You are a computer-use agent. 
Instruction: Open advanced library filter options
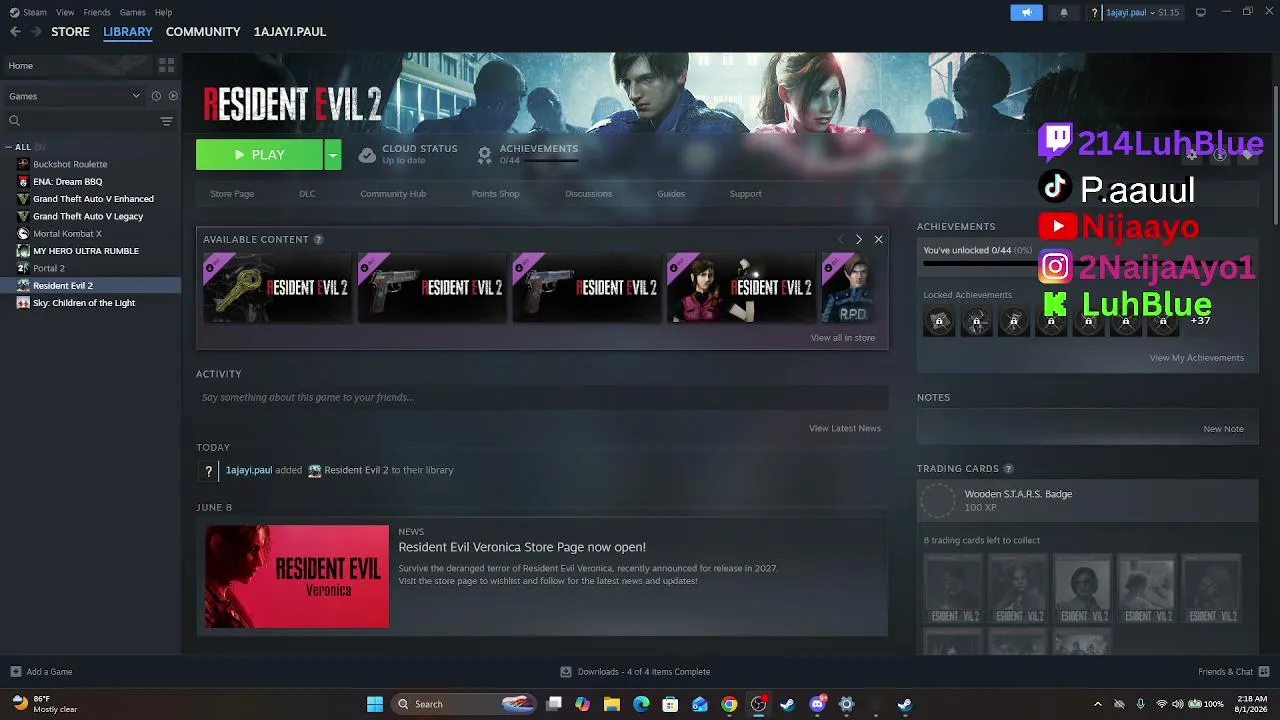click(166, 121)
